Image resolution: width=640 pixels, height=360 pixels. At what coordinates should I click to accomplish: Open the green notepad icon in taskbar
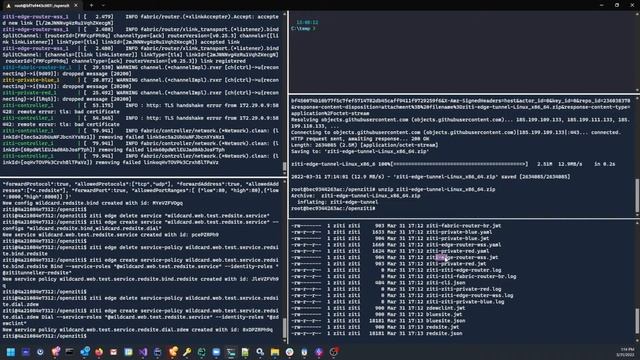[x=245, y=352]
